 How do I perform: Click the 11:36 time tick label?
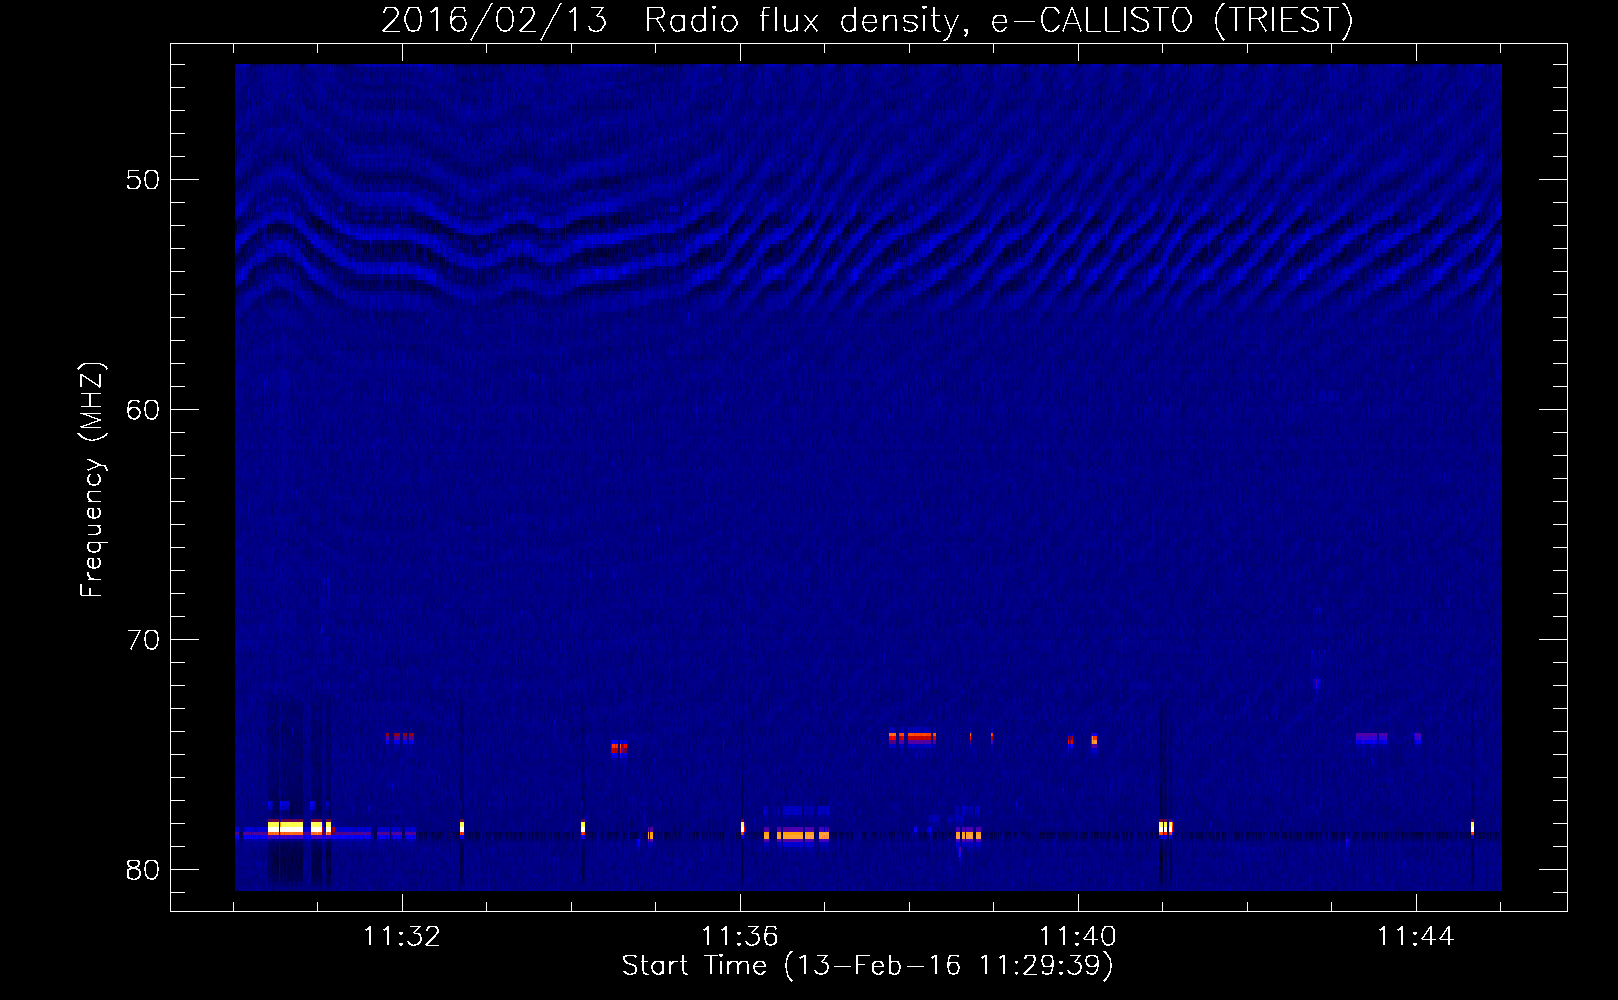coord(740,936)
